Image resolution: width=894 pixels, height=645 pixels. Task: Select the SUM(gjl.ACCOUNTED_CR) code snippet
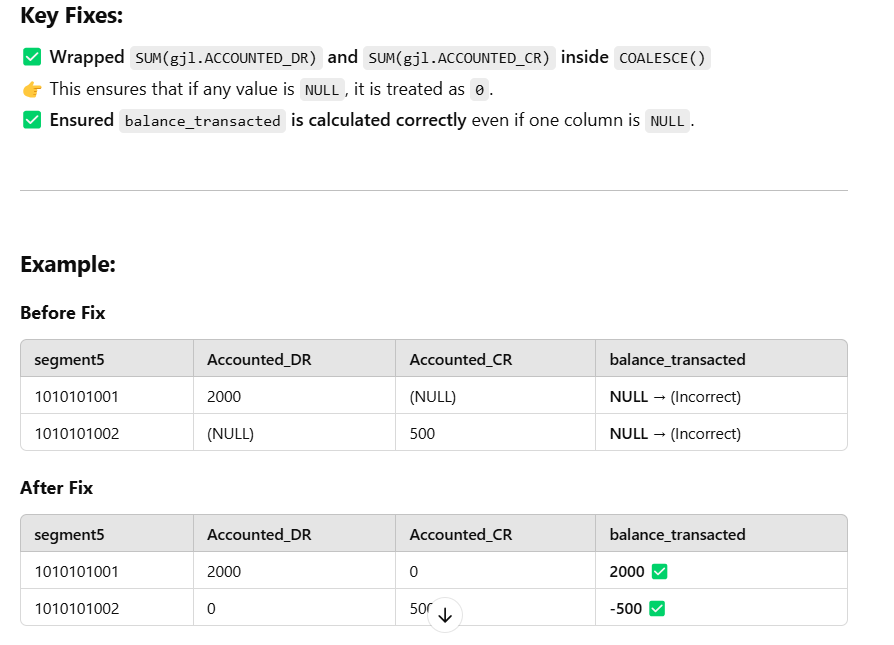tap(458, 58)
